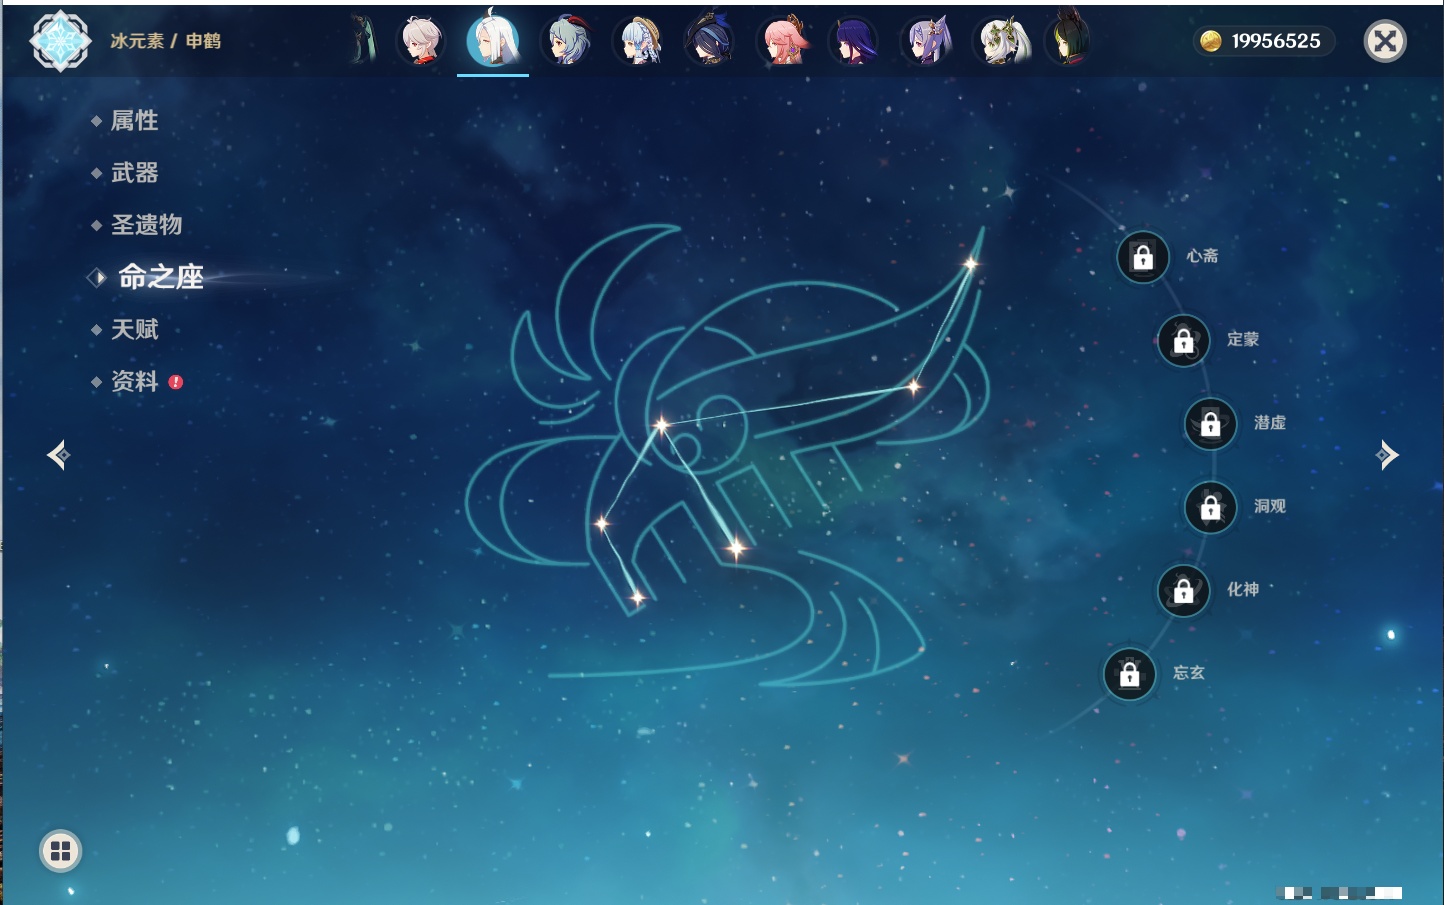Open the 天赋 talents menu
The image size is (1444, 905).
point(135,329)
